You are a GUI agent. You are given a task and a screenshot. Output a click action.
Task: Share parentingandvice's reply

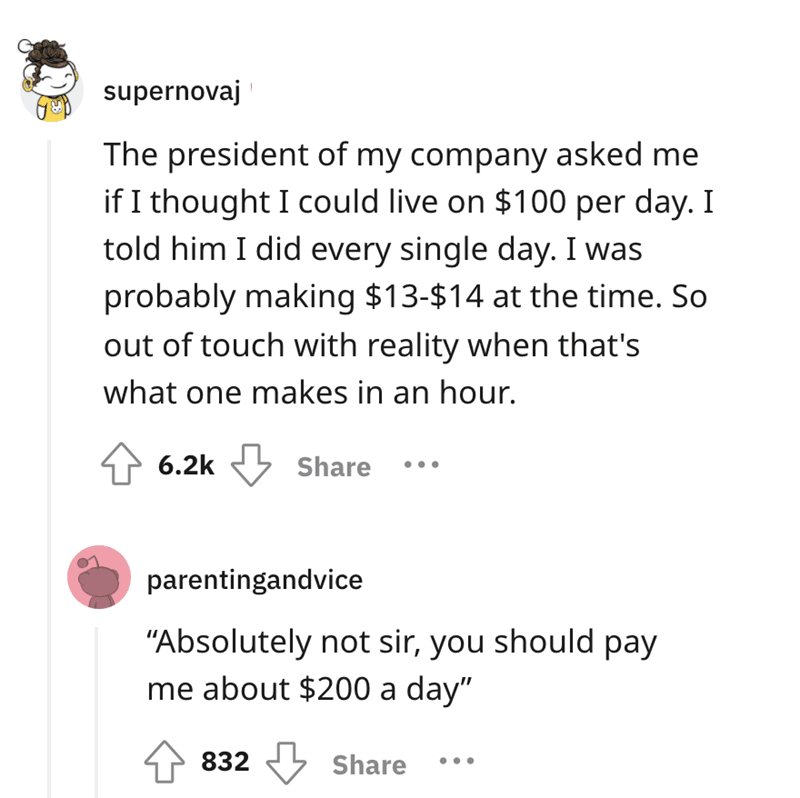click(x=369, y=765)
